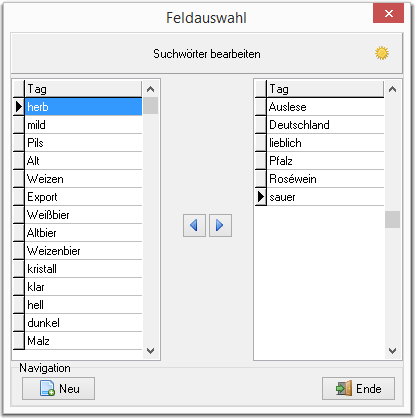Select the Roséwein tag entry
Viewport: 415px width, 418px height.
(x=325, y=179)
